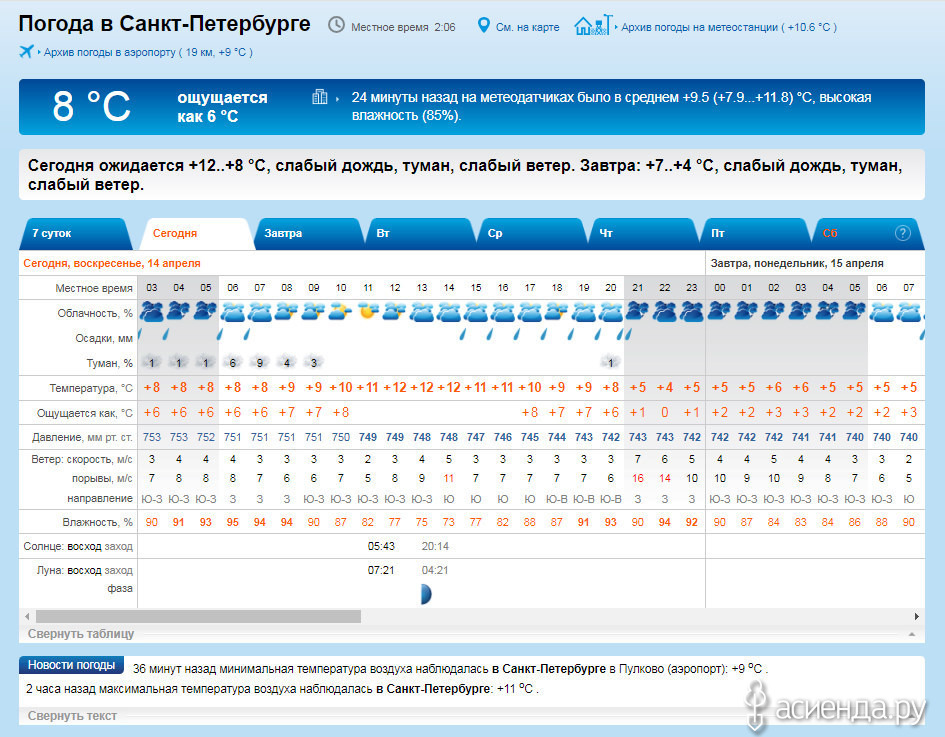This screenshot has width=945, height=737.
Task: Click the fog icon for hour 07
Action: 260,362
